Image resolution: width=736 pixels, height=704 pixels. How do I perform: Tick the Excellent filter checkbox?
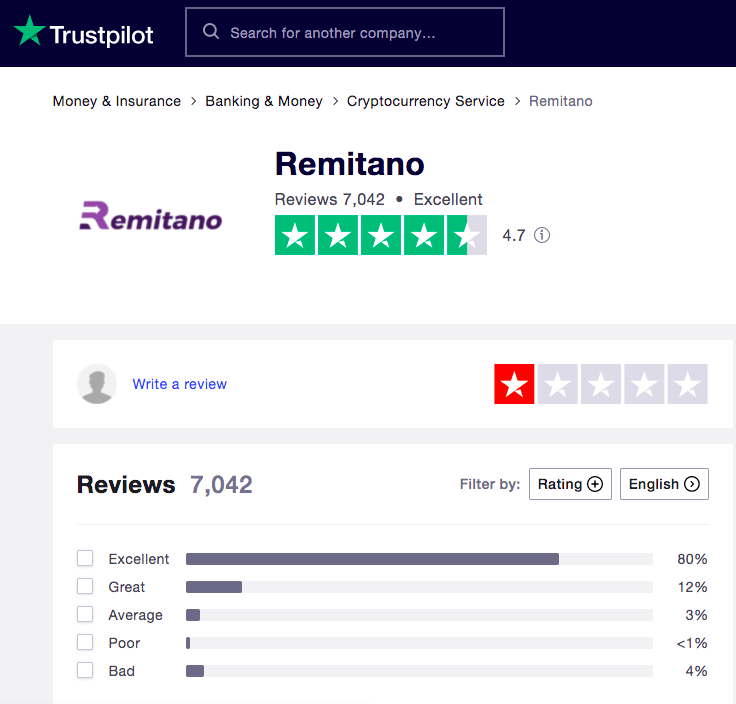(85, 559)
